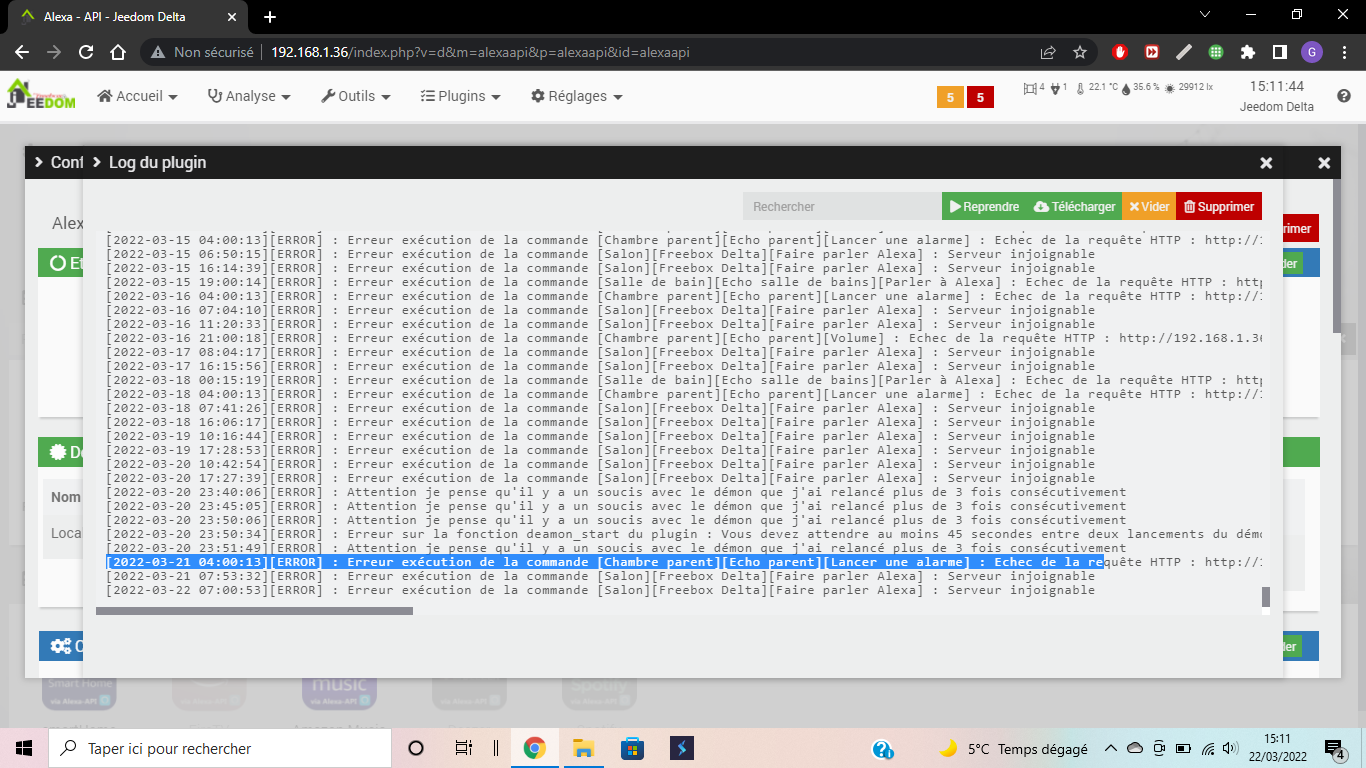The height and width of the screenshot is (768, 1366).
Task: Open the G profile avatar
Action: coord(1312,52)
